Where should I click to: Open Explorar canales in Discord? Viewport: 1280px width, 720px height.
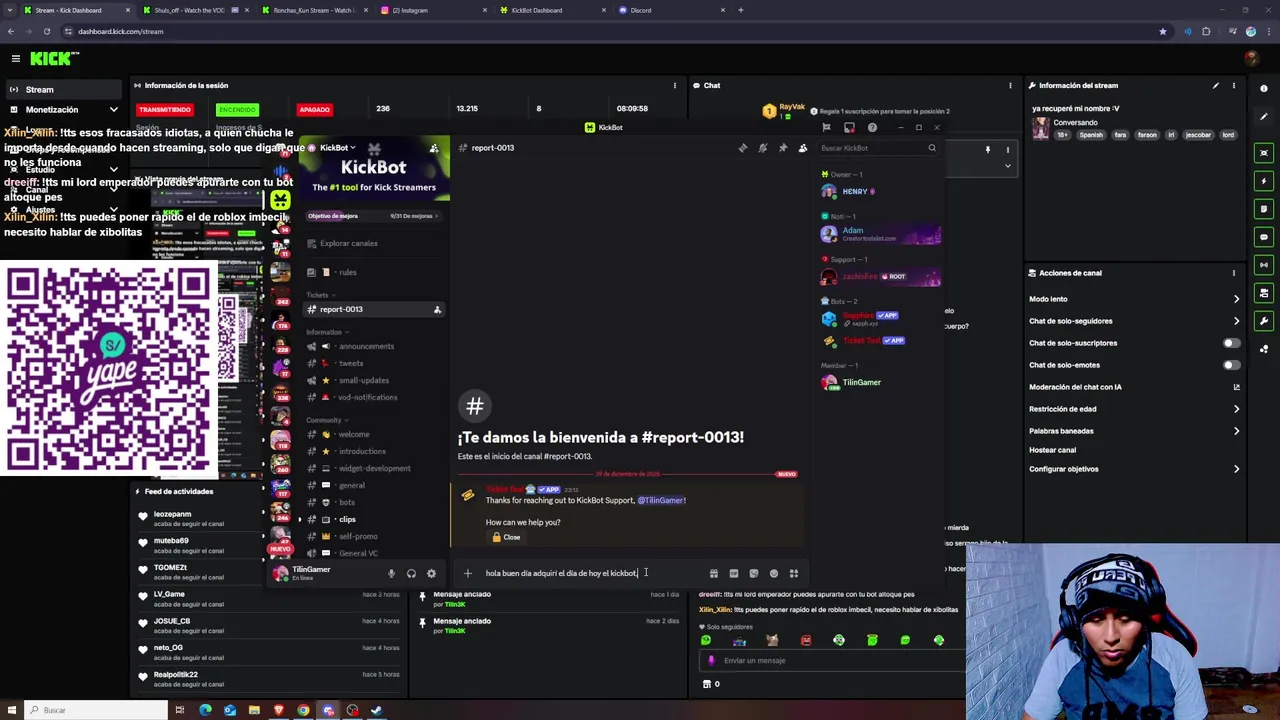click(348, 243)
